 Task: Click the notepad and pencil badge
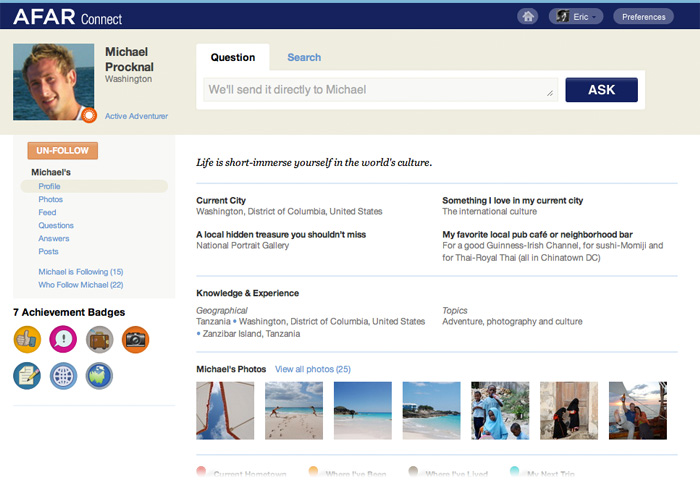click(x=27, y=376)
